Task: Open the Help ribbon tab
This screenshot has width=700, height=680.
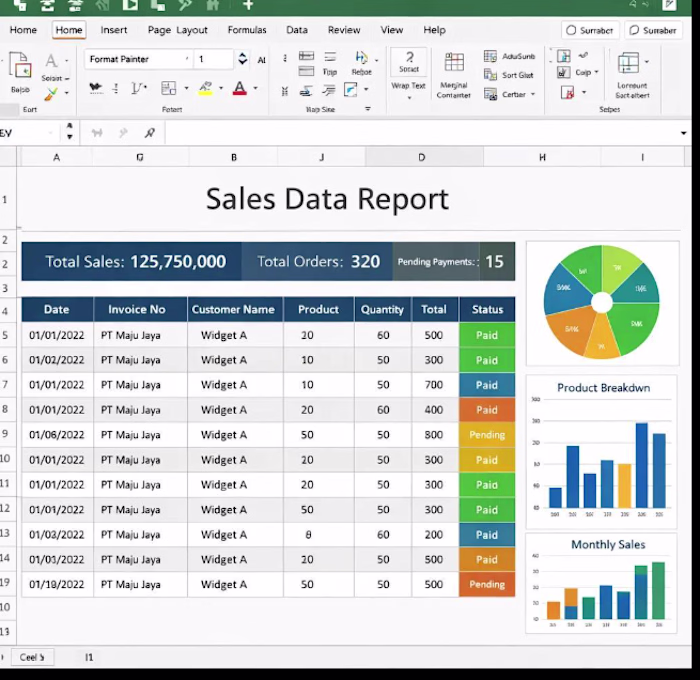Action: click(434, 30)
